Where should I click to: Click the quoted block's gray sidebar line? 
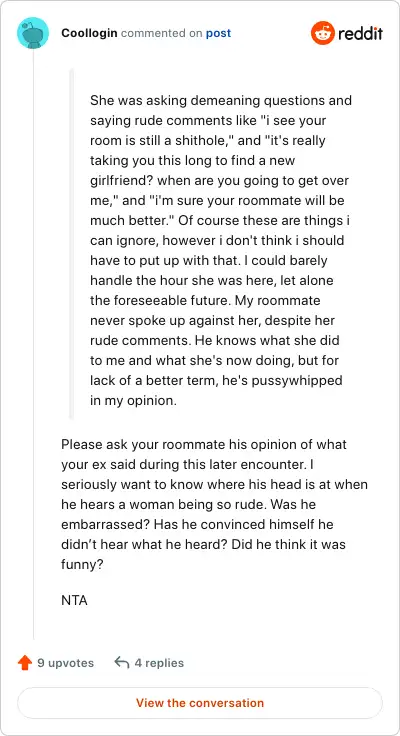pyautogui.click(x=71, y=244)
